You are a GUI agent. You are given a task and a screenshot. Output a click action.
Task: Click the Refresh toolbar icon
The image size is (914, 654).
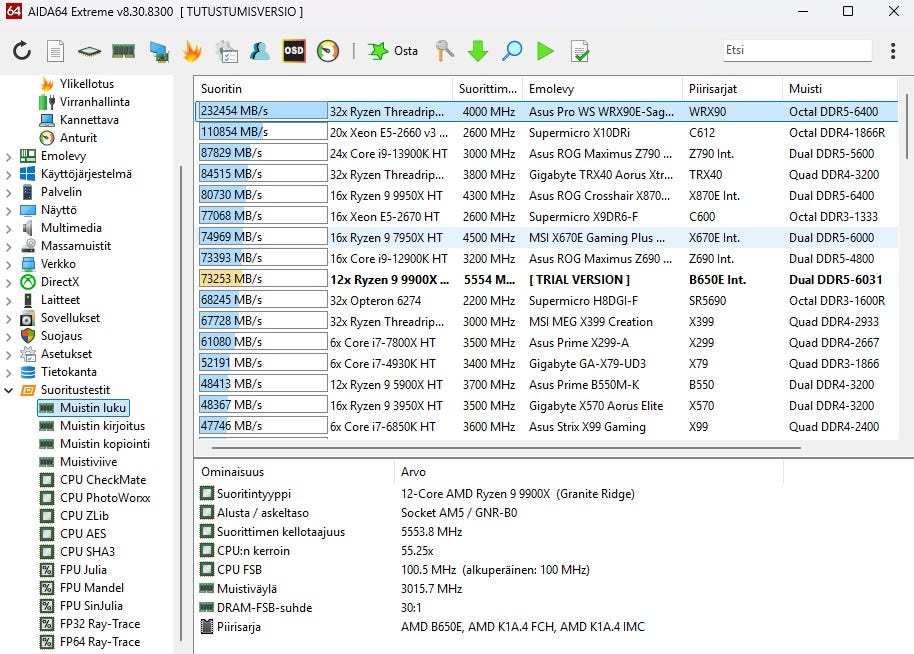pos(22,51)
